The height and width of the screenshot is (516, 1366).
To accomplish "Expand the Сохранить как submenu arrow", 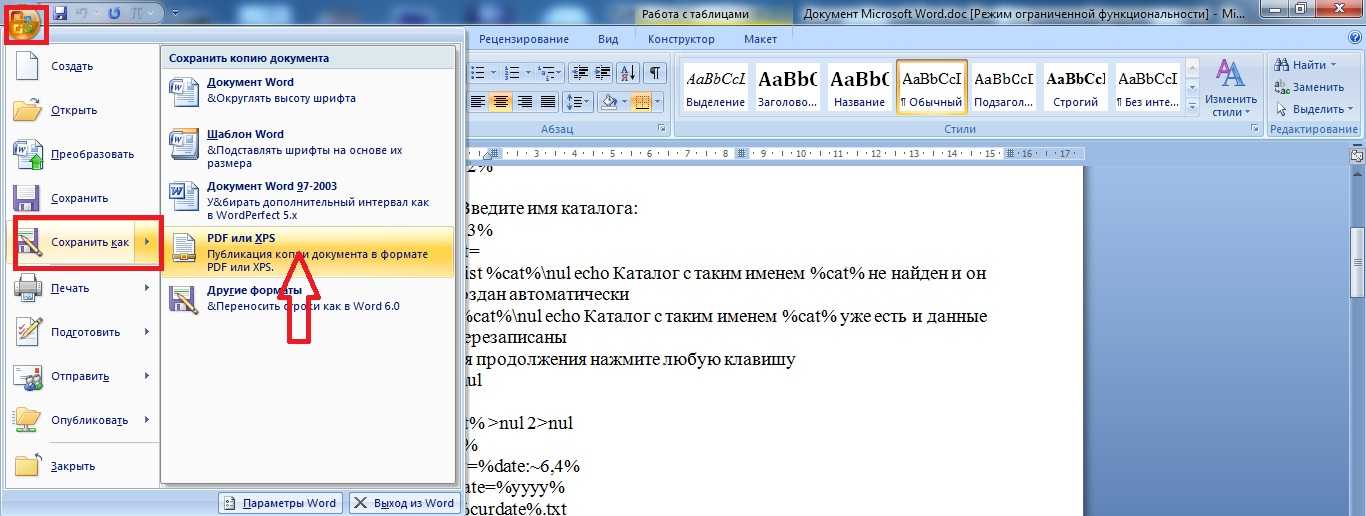I will pyautogui.click(x=148, y=242).
